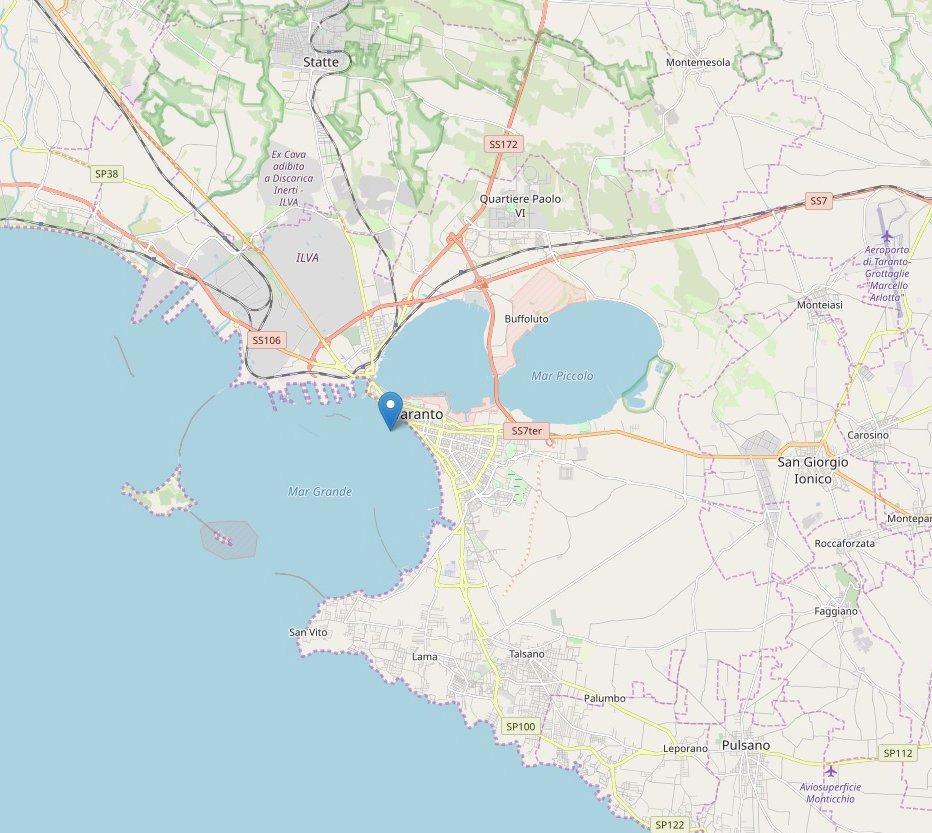Click the Mar Grande water label
This screenshot has height=833, width=932.
(320, 492)
